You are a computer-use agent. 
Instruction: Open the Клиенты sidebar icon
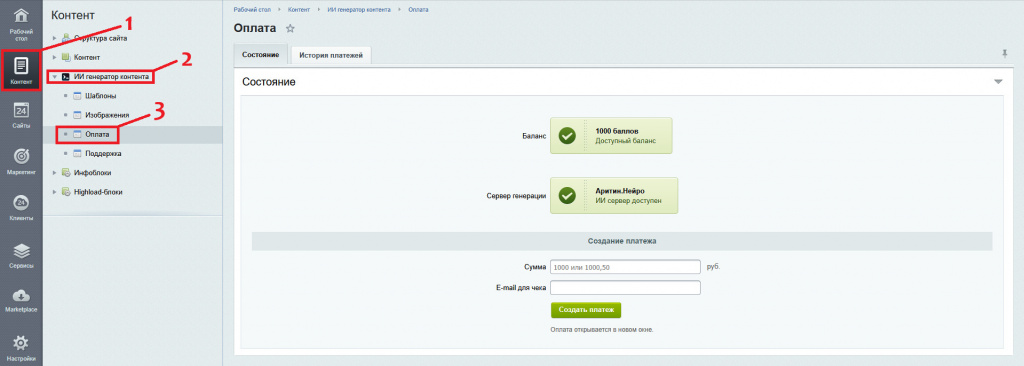pyautogui.click(x=21, y=203)
